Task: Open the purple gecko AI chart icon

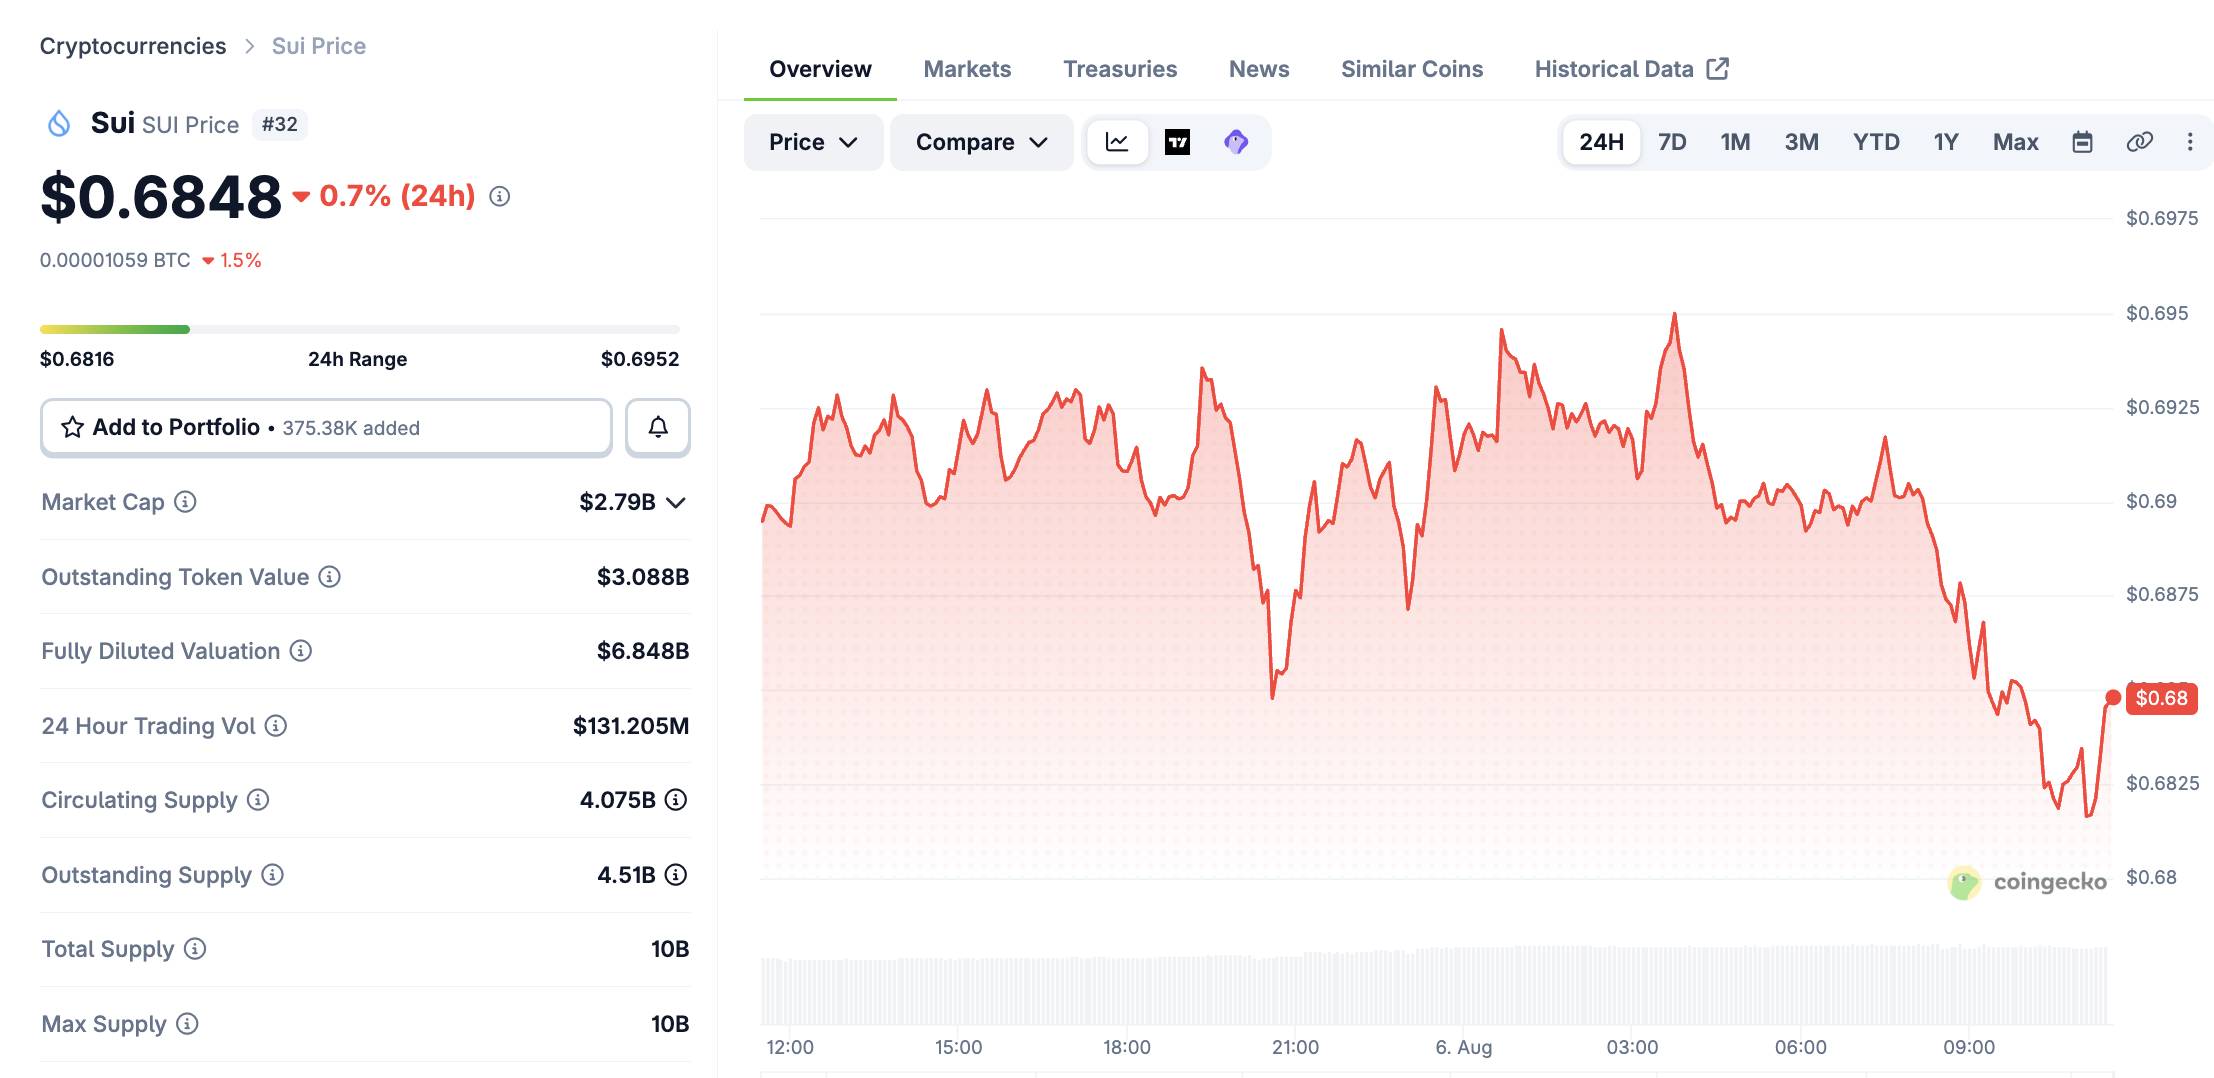Action: tap(1236, 142)
